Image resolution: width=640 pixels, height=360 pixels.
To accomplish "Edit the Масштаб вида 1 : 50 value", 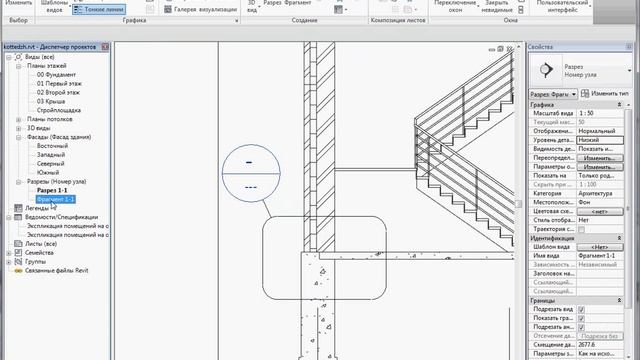I will [x=600, y=113].
